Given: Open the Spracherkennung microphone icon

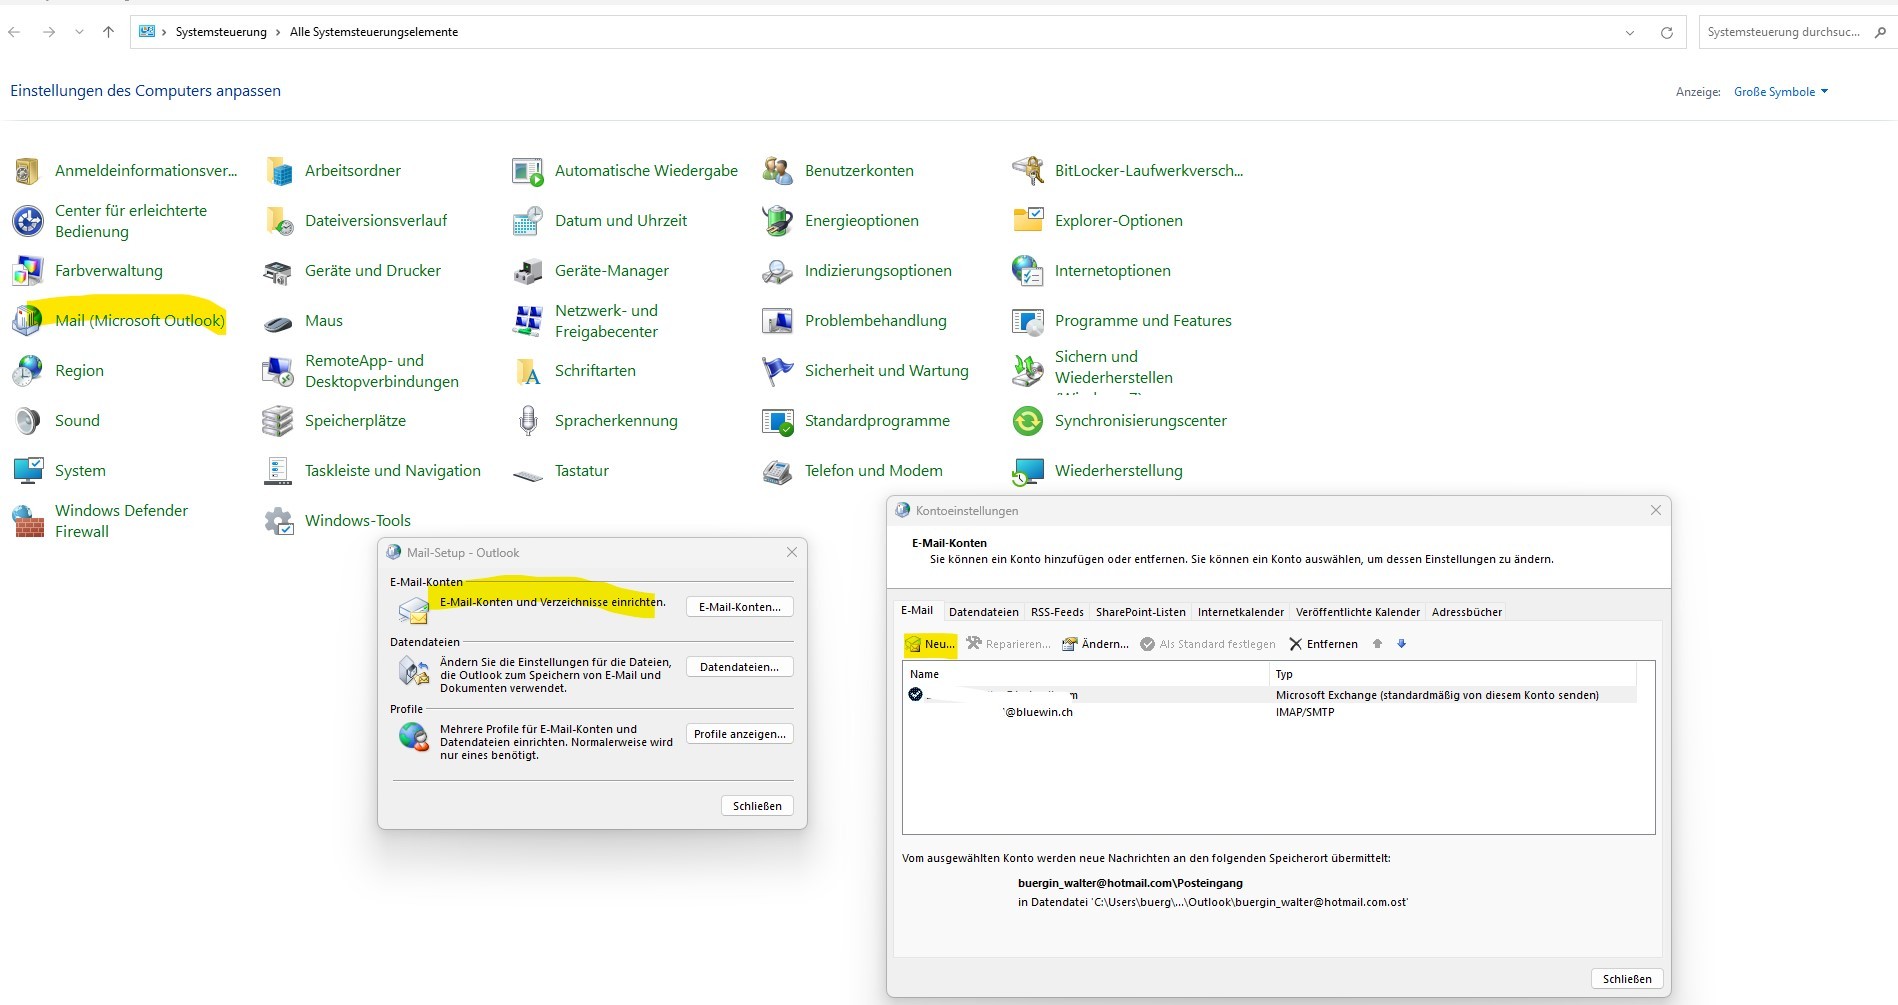Looking at the screenshot, I should tap(528, 421).
